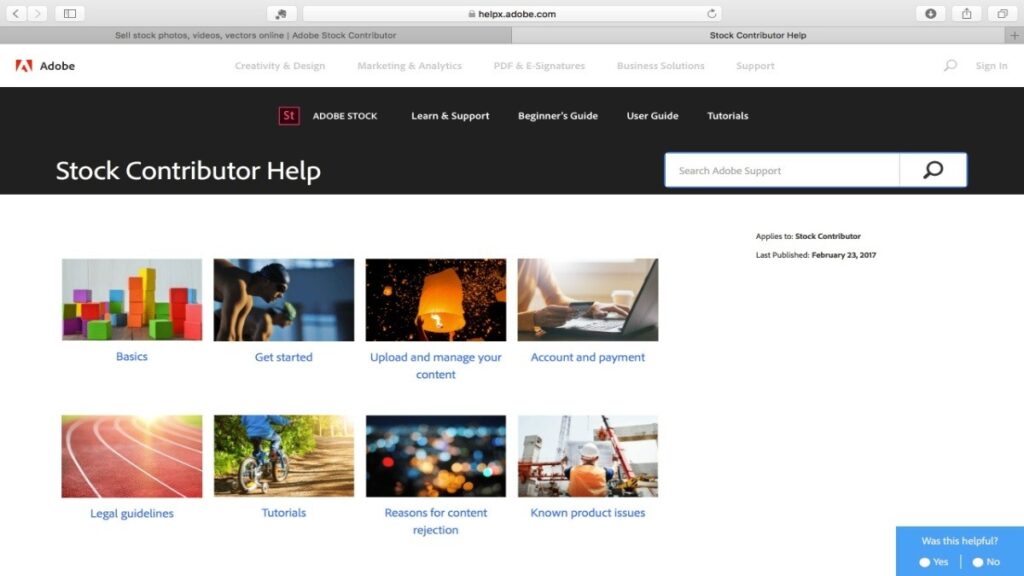Click Safari share icon
The image size is (1024, 576).
[x=967, y=14]
